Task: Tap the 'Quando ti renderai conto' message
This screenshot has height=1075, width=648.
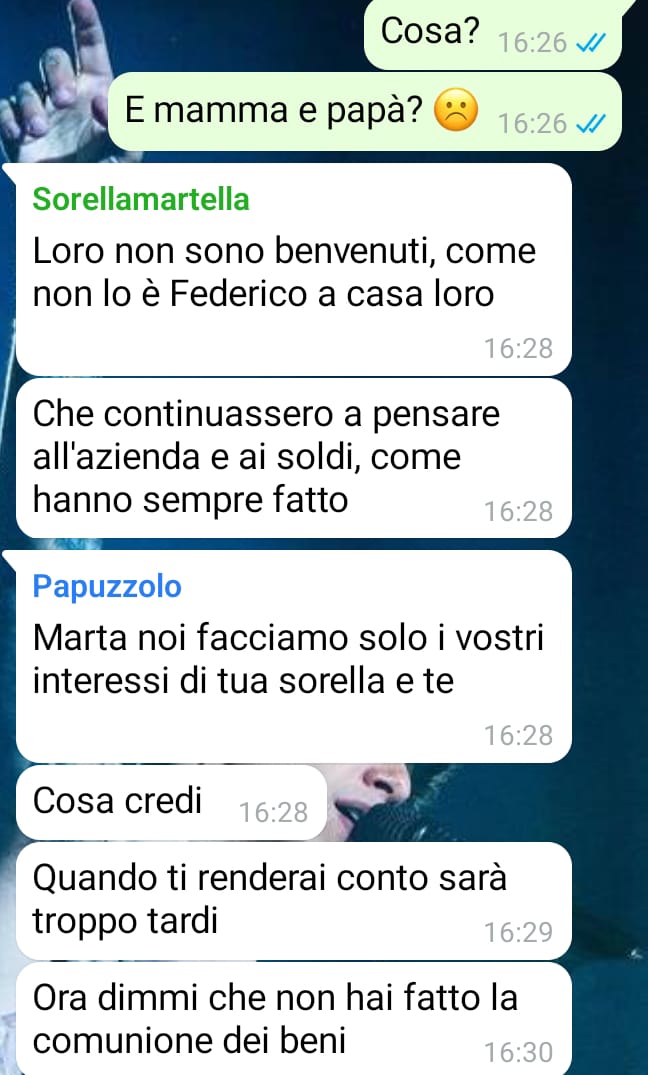Action: (x=293, y=901)
